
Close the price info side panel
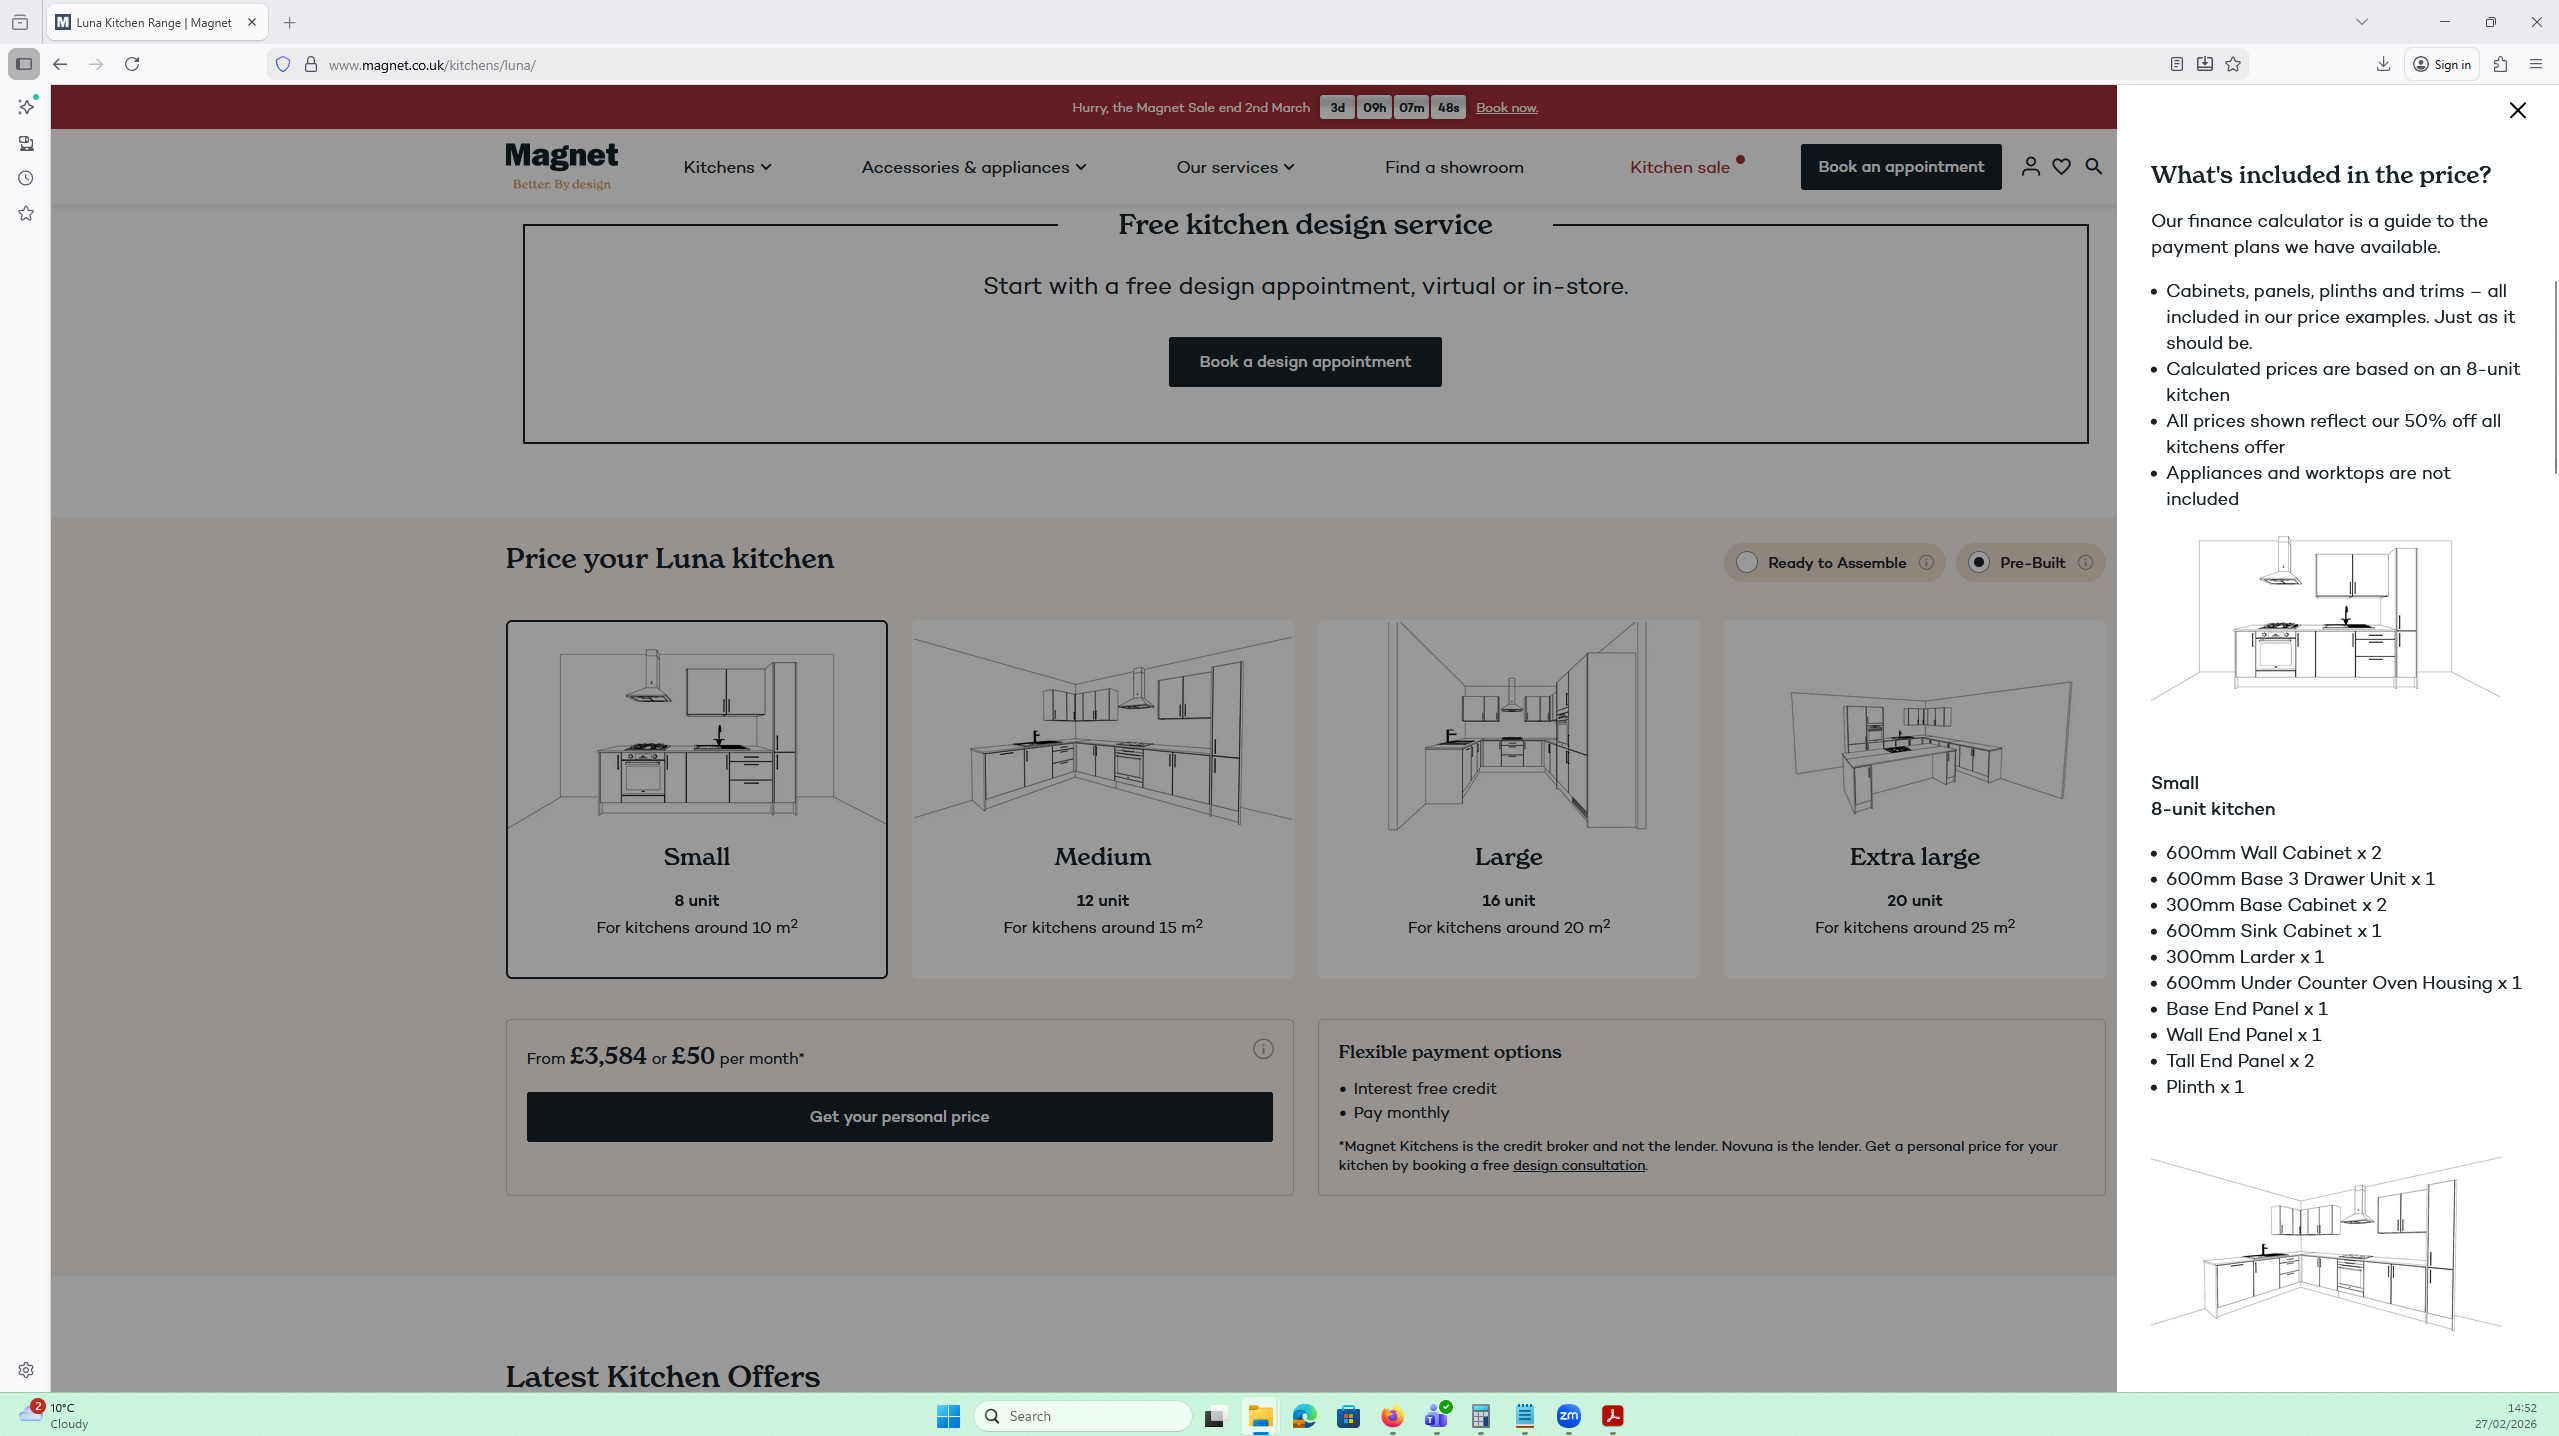coord(2517,111)
